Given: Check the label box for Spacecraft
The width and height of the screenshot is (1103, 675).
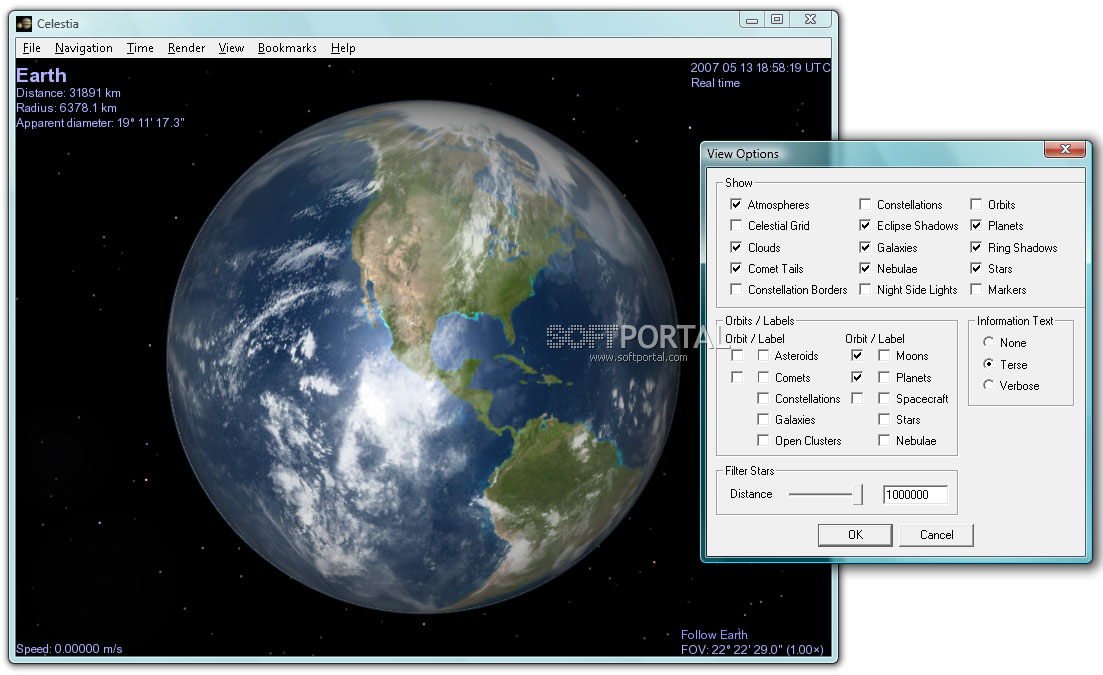Looking at the screenshot, I should [884, 399].
